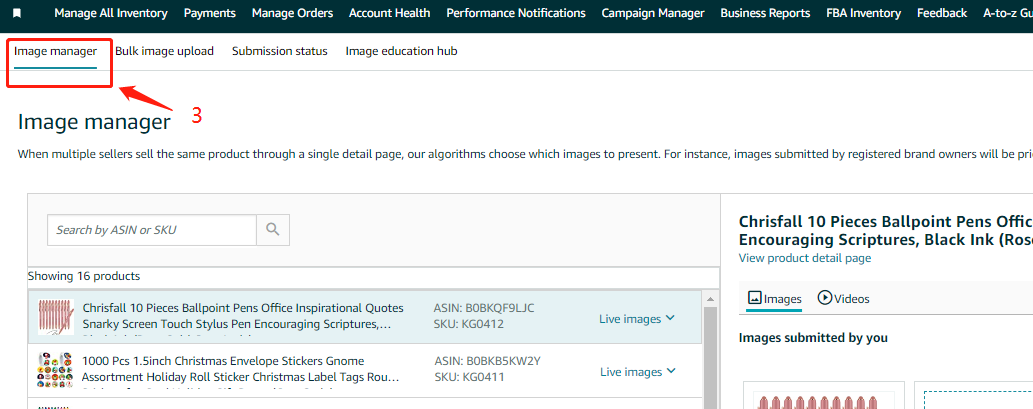Viewport: 1033px width, 409px height.
Task: Select the Image manager tab
Action: click(x=55, y=51)
